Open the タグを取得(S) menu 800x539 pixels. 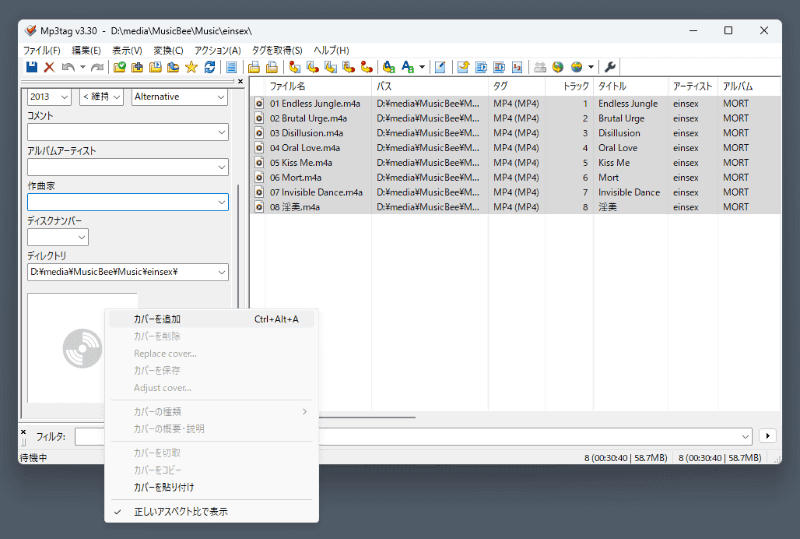(x=277, y=50)
